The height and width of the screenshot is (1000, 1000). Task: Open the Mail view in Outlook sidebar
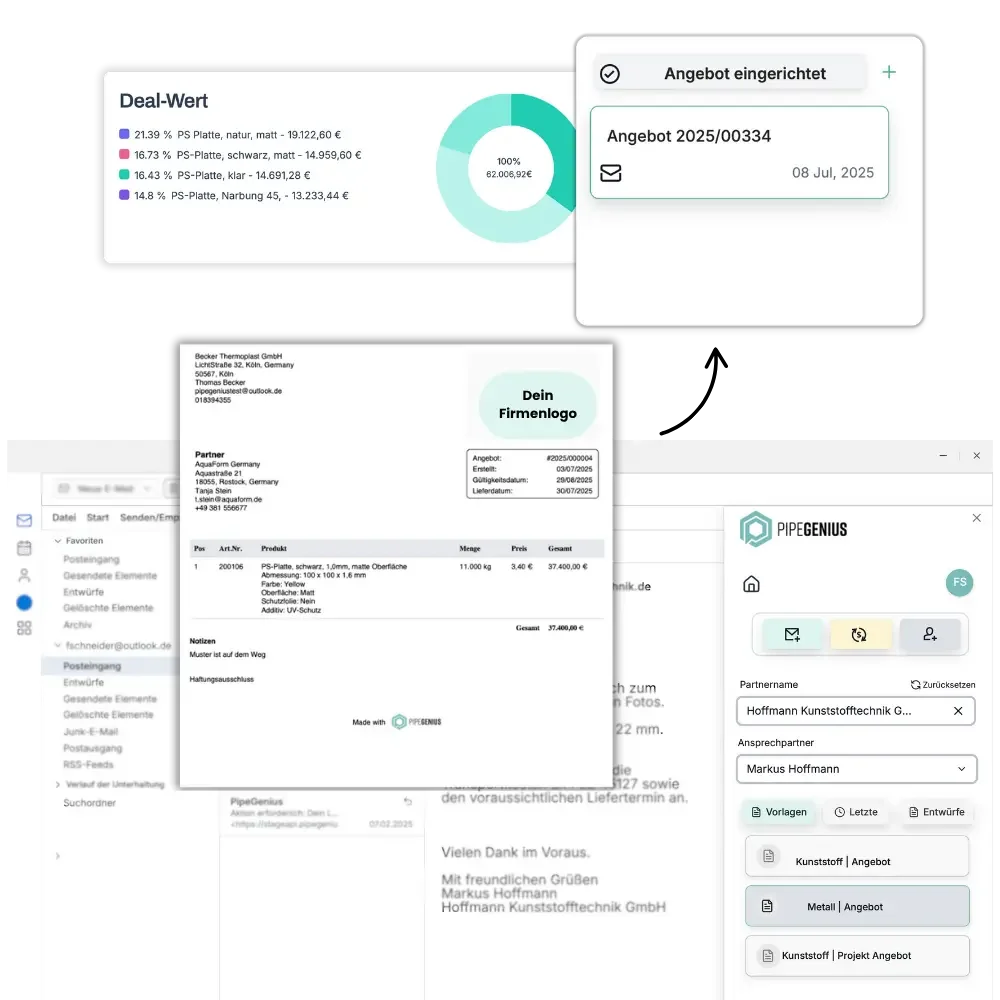pos(24,520)
